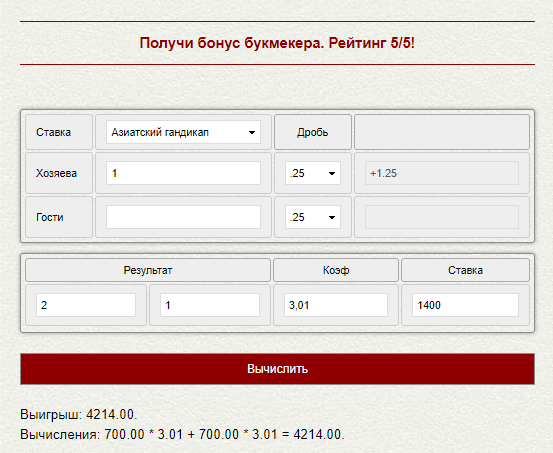Click the Коэф field with 3,01
This screenshot has height=453, width=553.
click(x=336, y=305)
